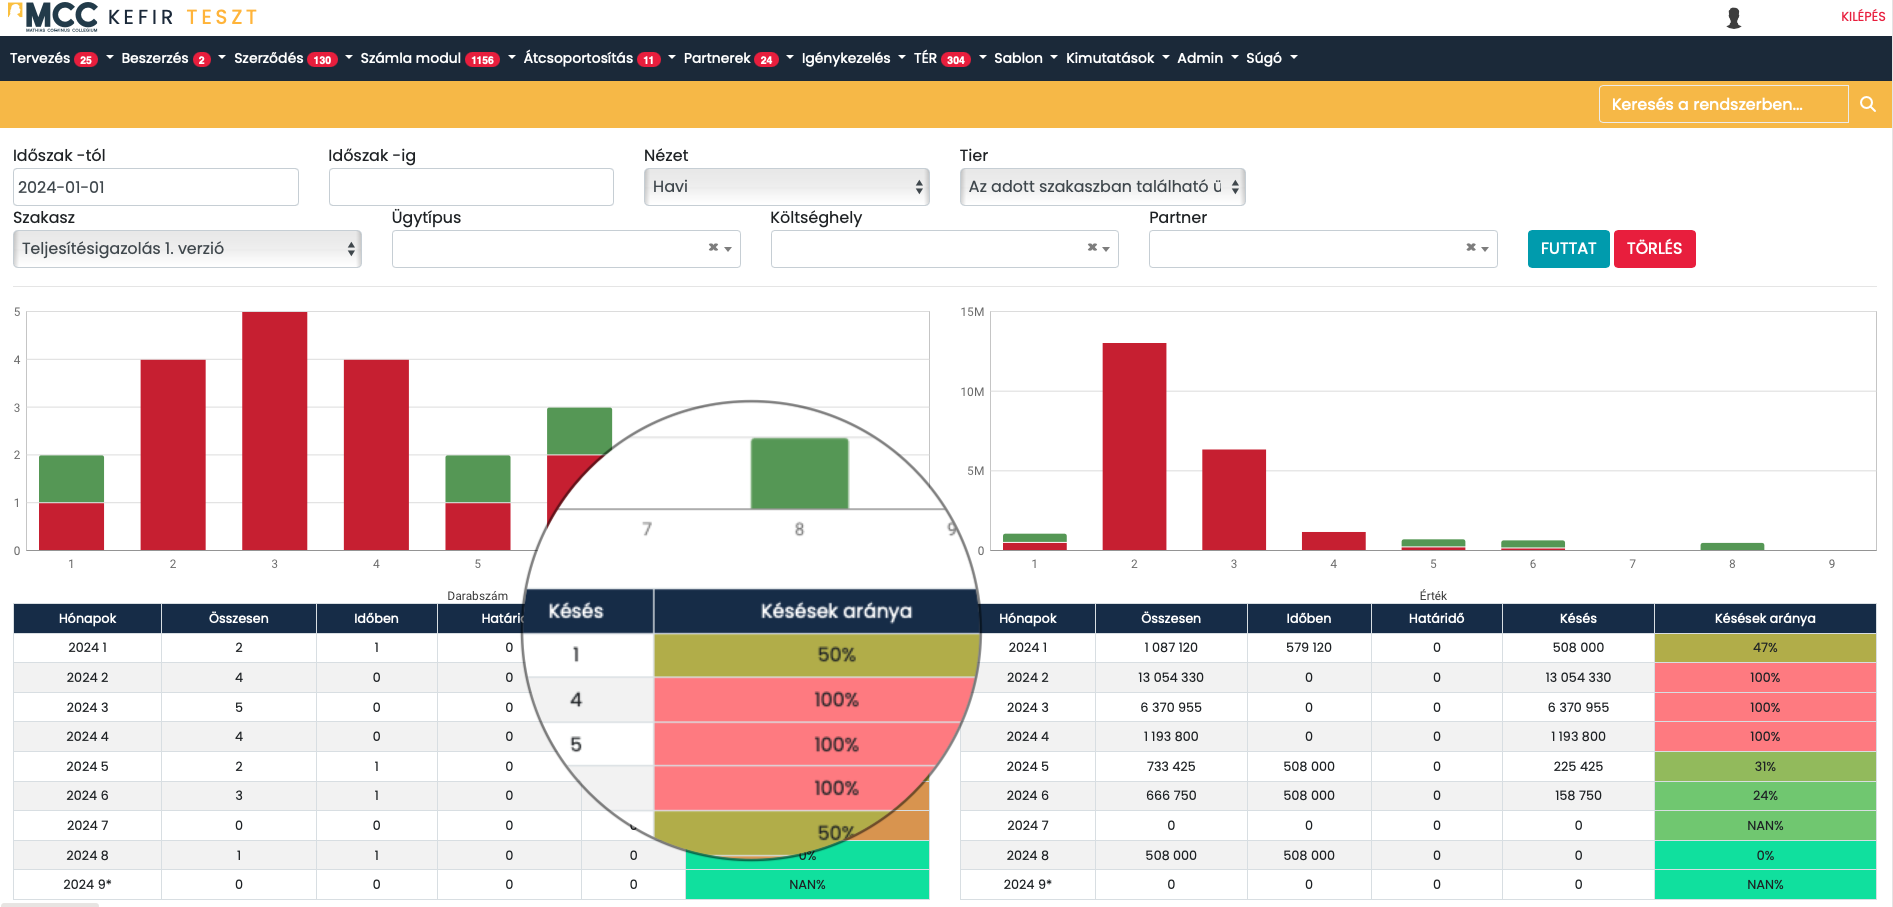The width and height of the screenshot is (1893, 907).
Task: Click the month 3 red bar in Darabszám chart
Action: pos(275,430)
